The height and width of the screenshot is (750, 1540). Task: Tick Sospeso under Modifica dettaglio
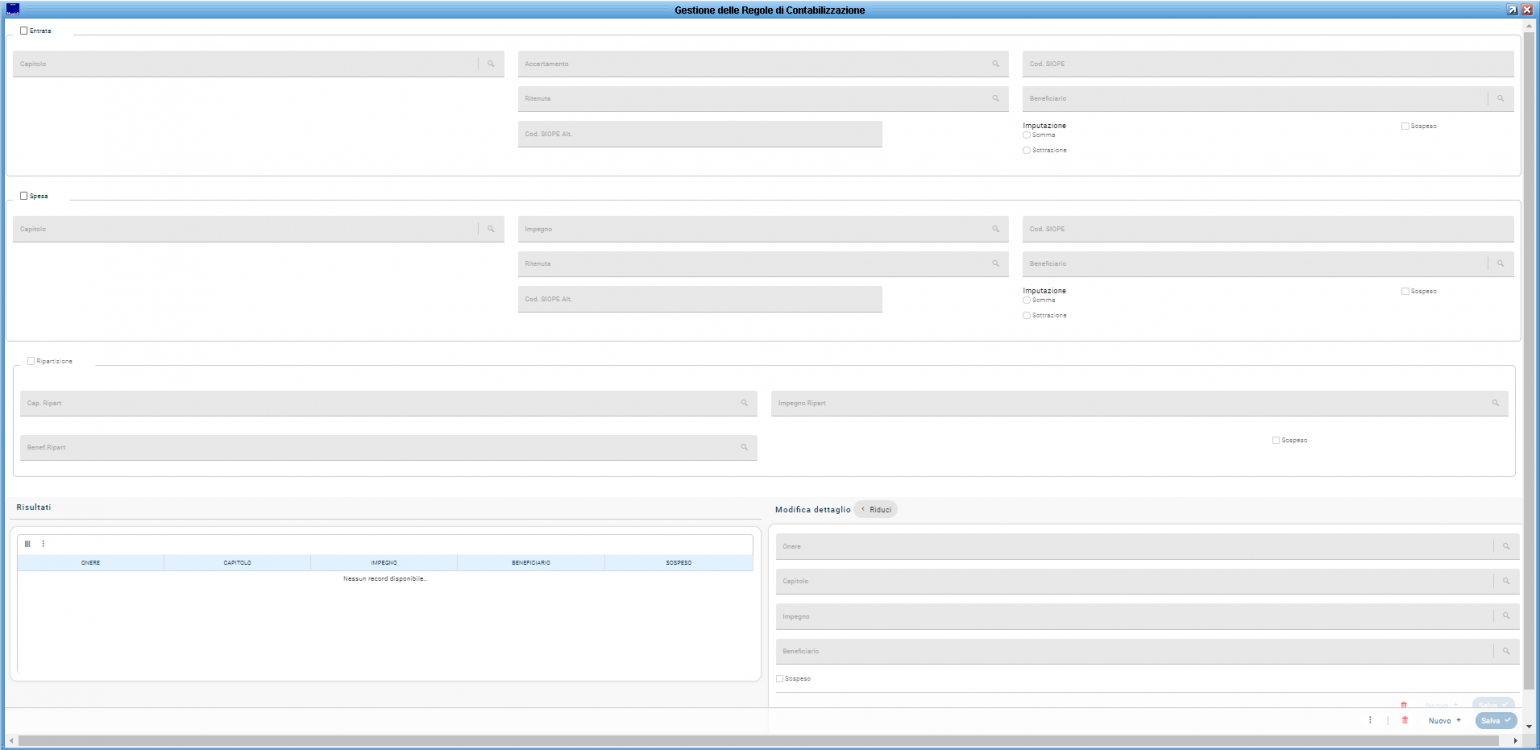click(x=780, y=679)
